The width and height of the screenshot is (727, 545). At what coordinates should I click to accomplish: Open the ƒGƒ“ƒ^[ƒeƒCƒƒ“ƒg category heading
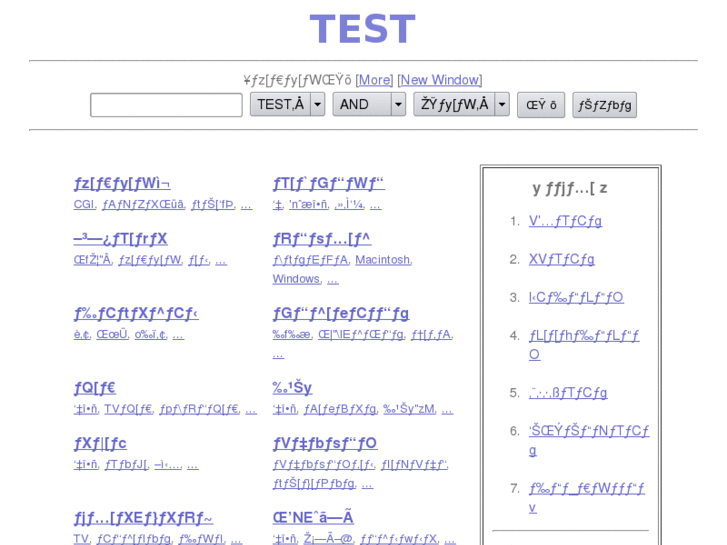click(341, 314)
